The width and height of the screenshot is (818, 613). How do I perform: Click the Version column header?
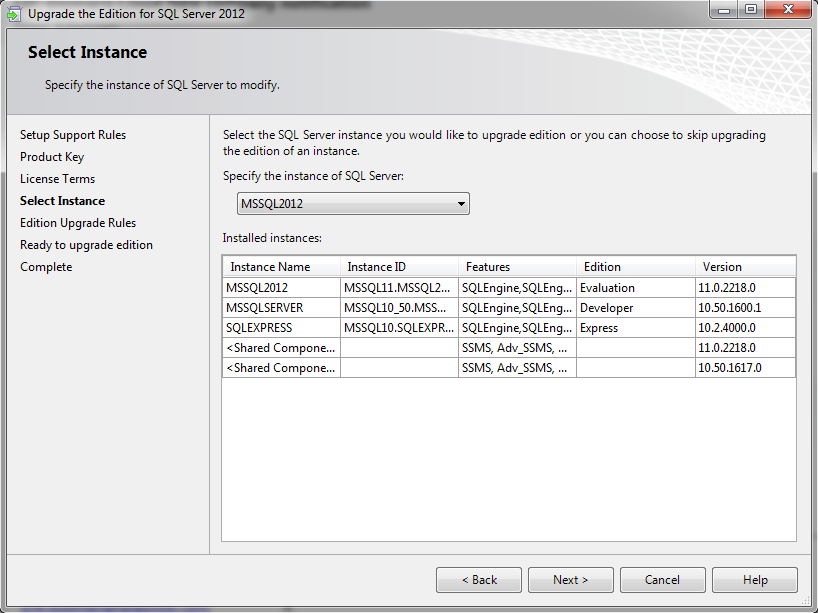tap(745, 267)
